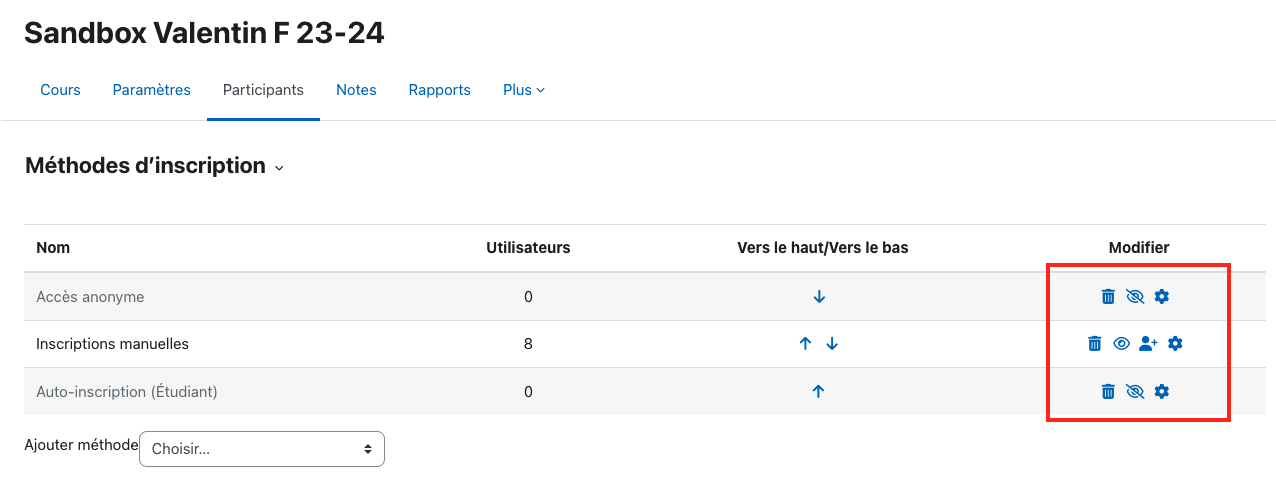
Task: Delete the Inscriptions manuelles method
Action: pos(1095,343)
